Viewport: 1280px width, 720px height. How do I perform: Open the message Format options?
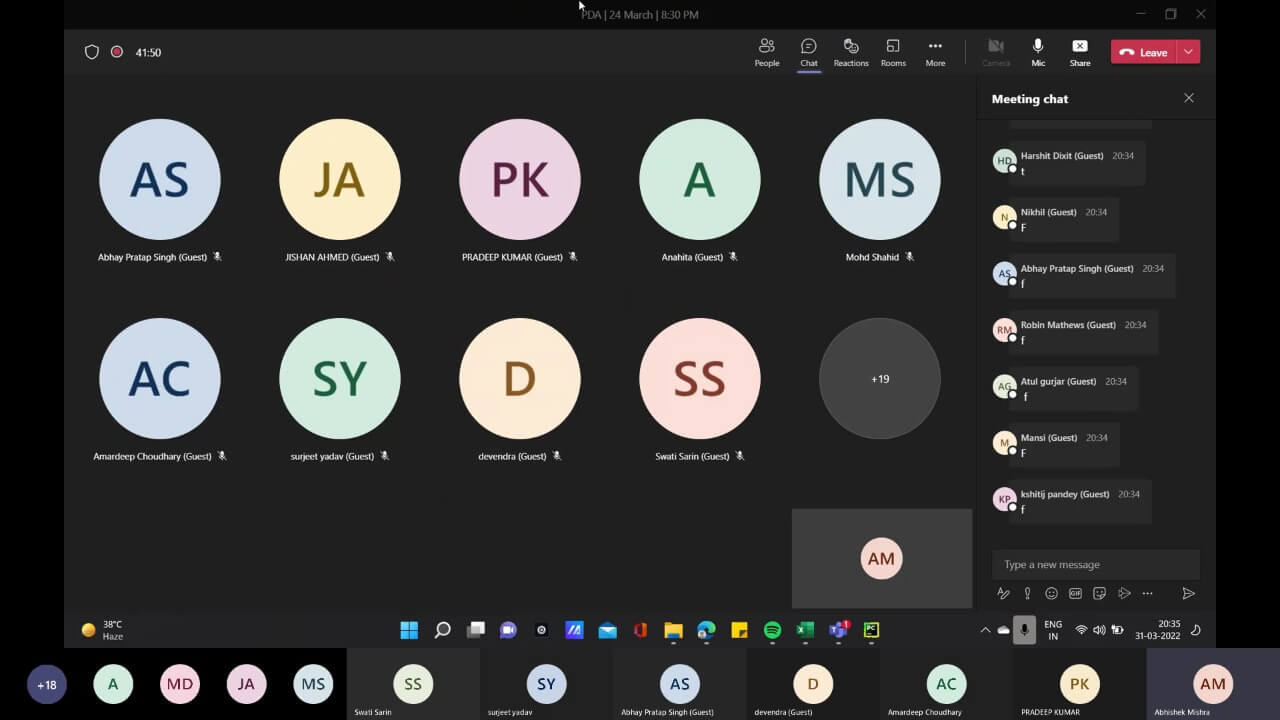pyautogui.click(x=1003, y=593)
